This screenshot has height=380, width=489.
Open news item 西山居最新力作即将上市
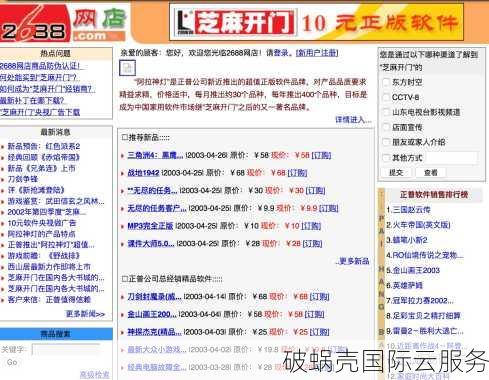pyautogui.click(x=49, y=267)
